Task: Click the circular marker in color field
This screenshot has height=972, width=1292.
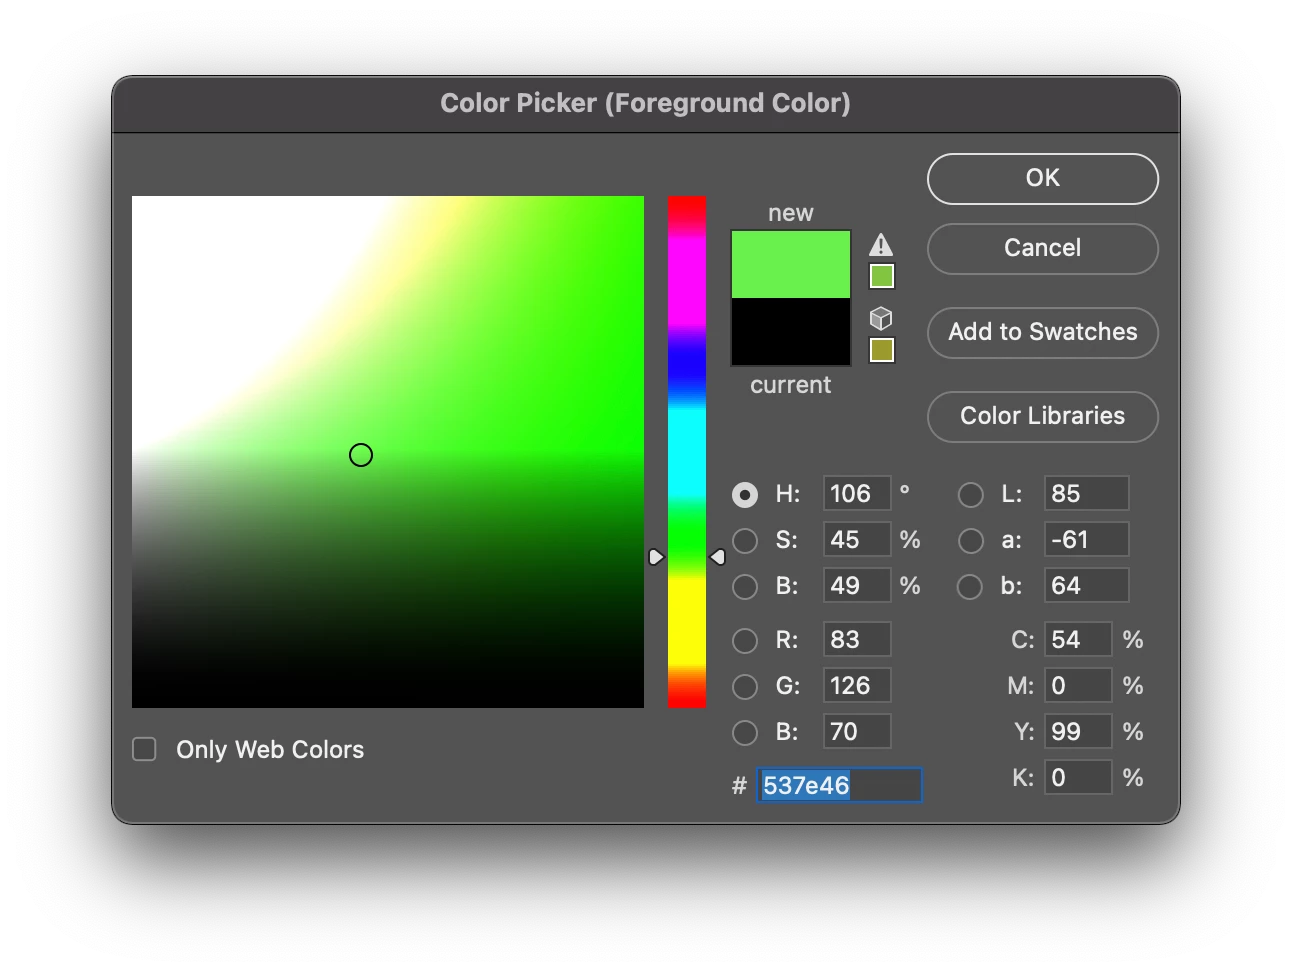Action: tap(361, 455)
